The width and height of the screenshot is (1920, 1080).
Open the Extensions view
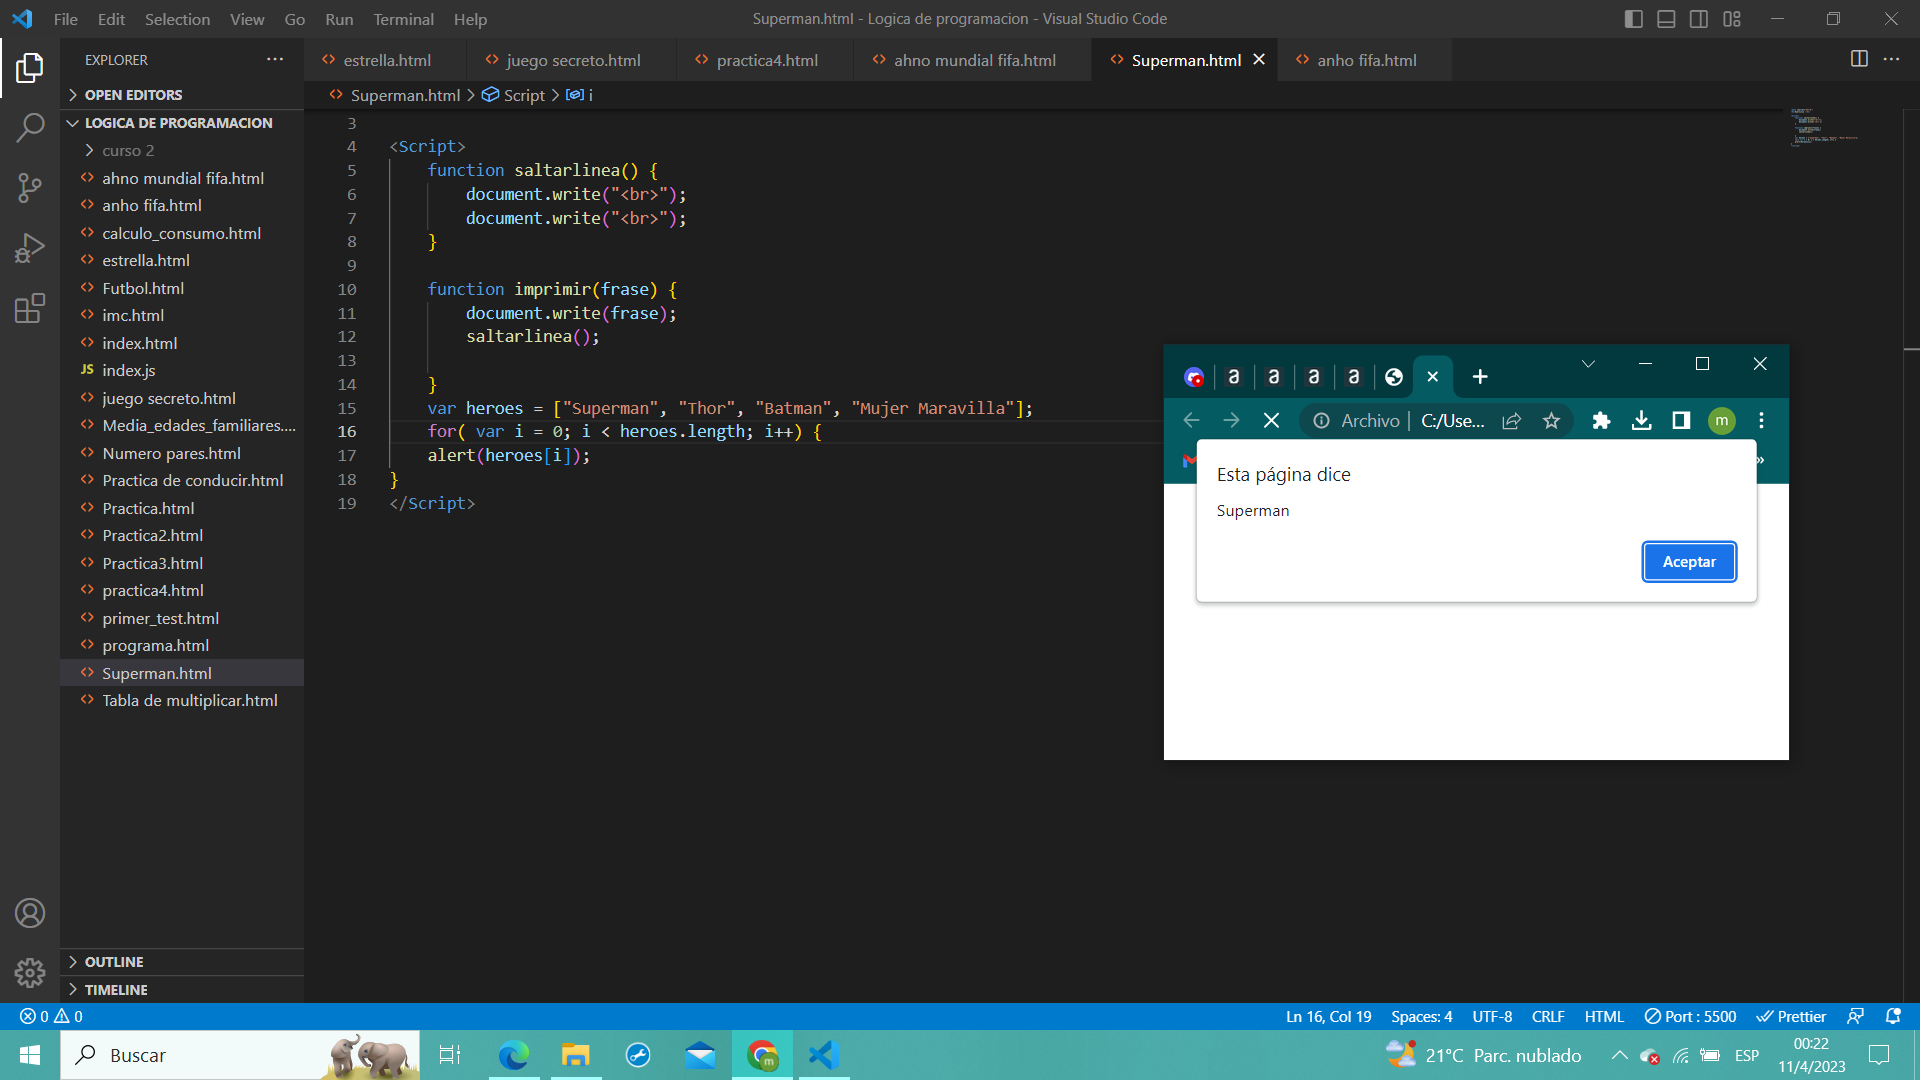pos(30,308)
